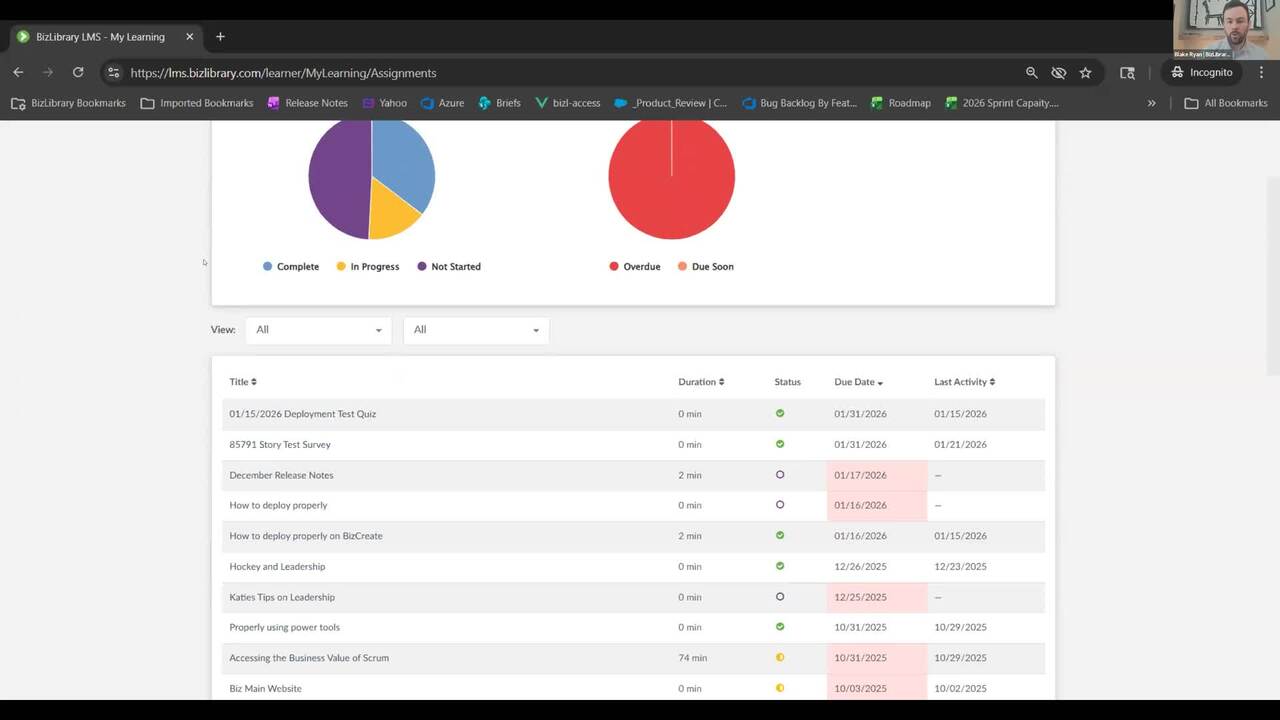Click the red Overdue pie chart

point(671,180)
